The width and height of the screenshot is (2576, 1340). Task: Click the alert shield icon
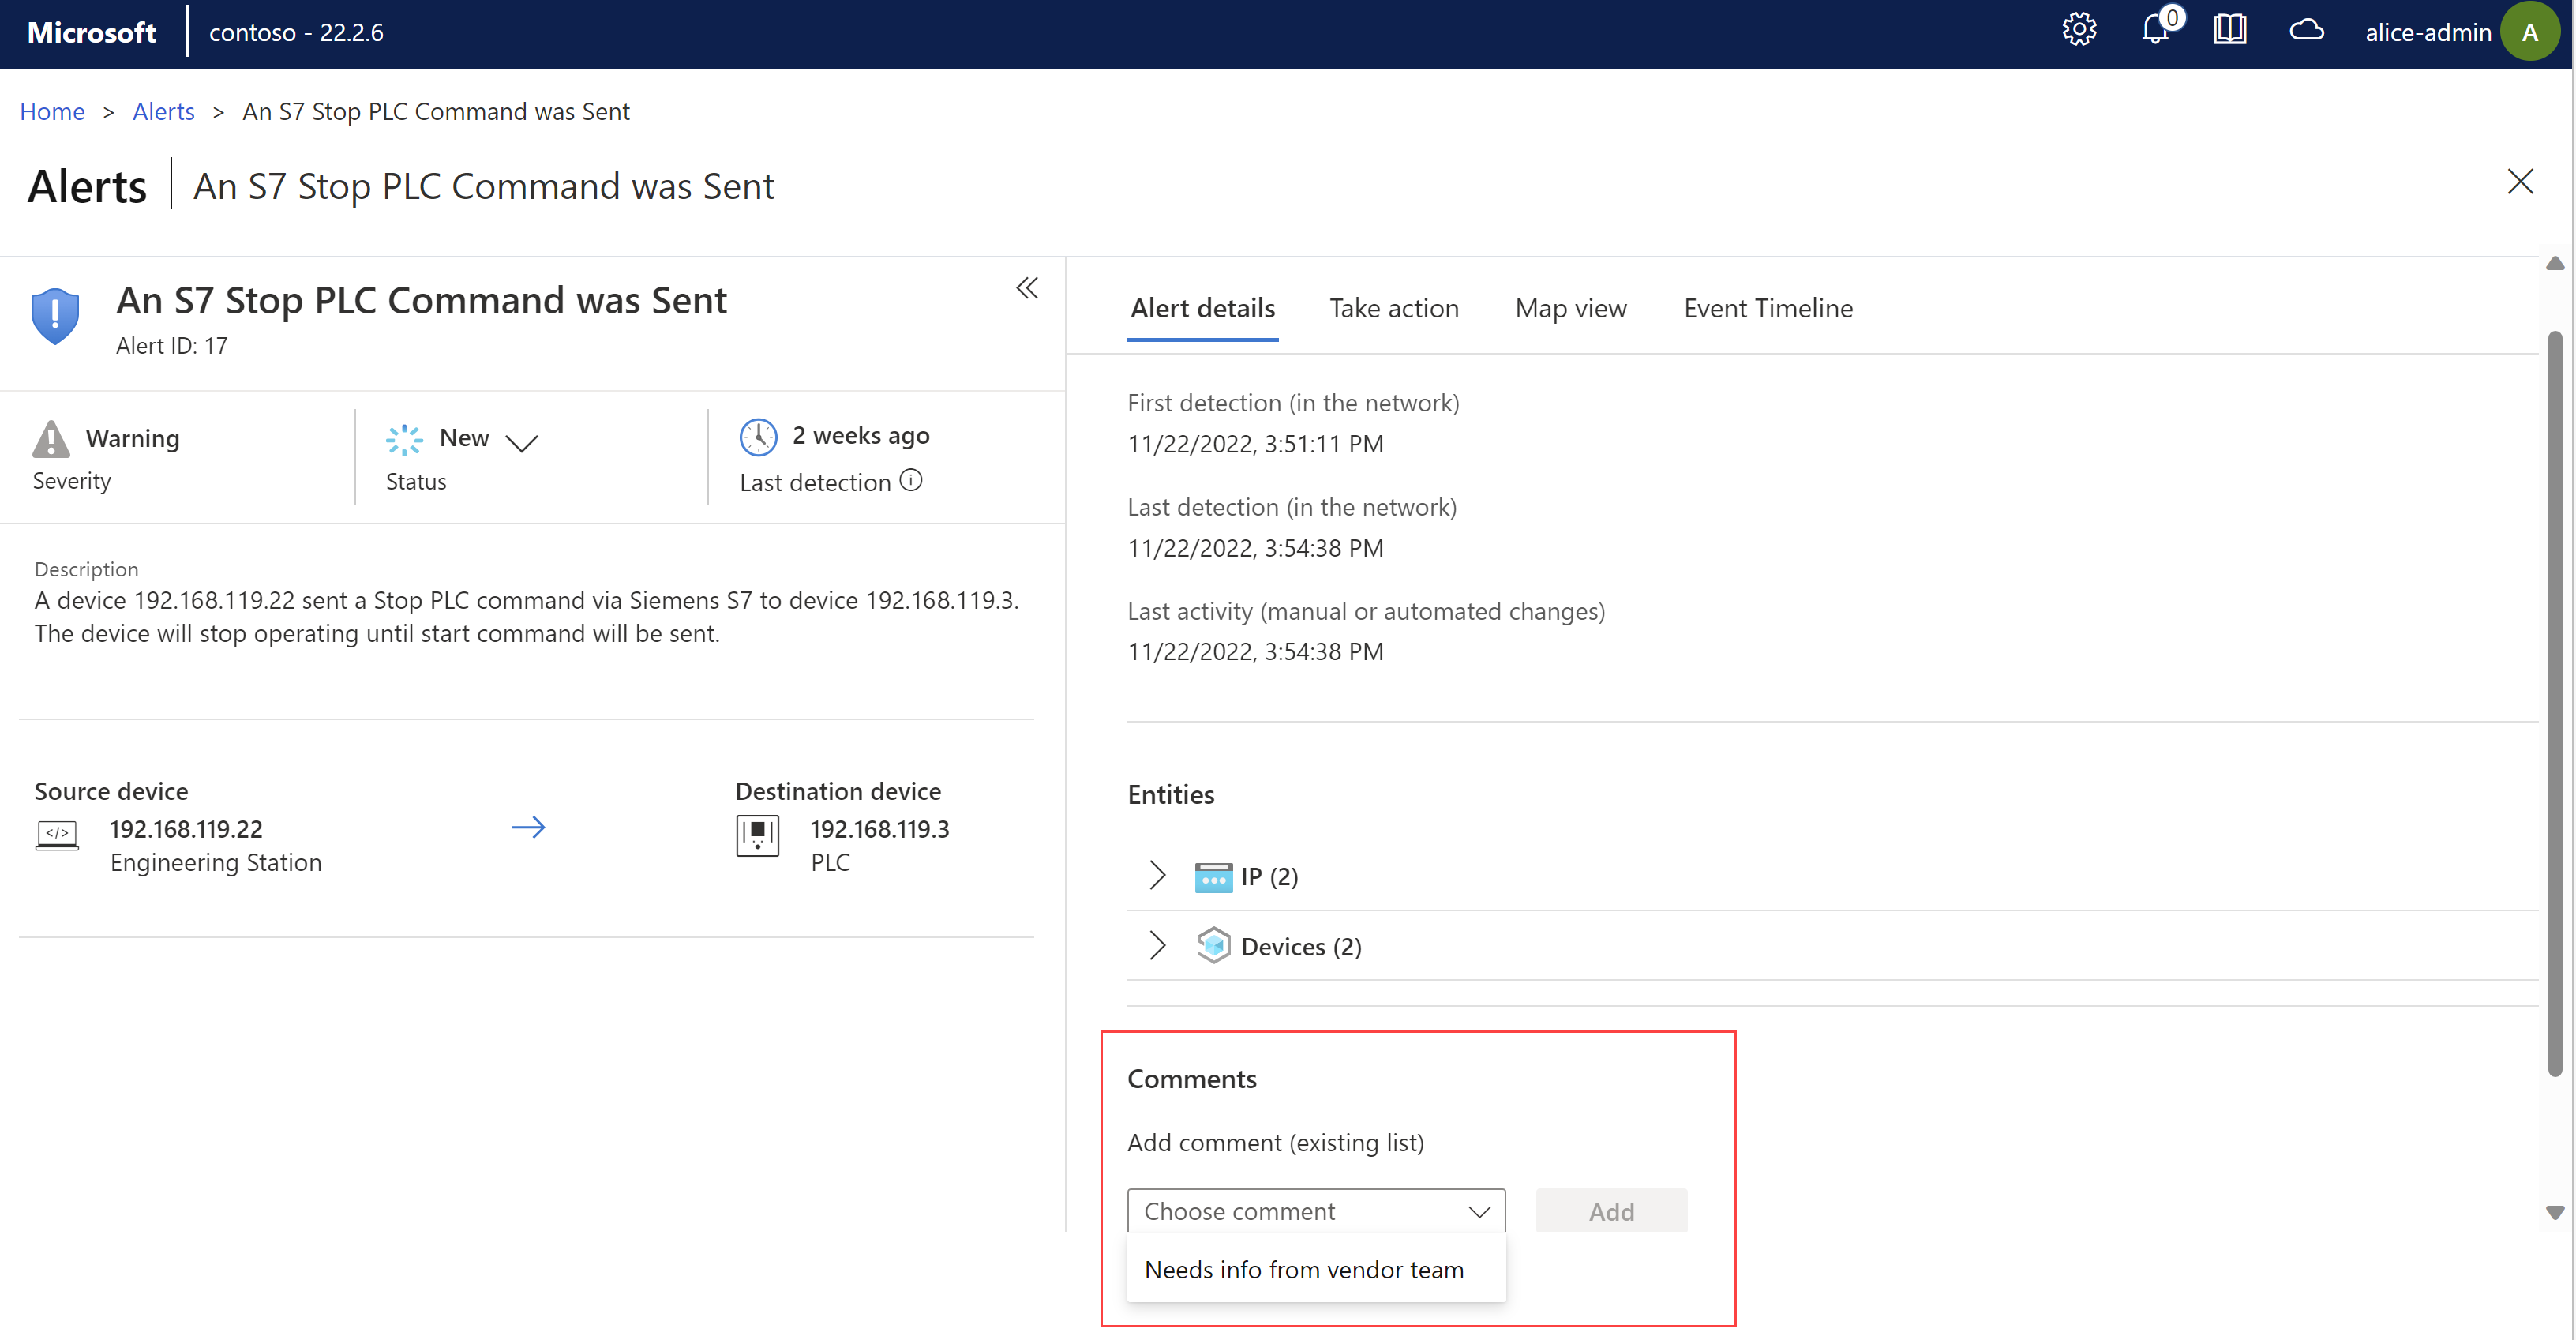click(54, 313)
